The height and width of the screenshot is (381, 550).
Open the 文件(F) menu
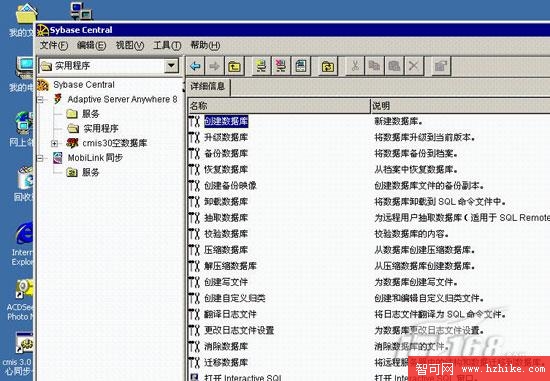point(53,45)
